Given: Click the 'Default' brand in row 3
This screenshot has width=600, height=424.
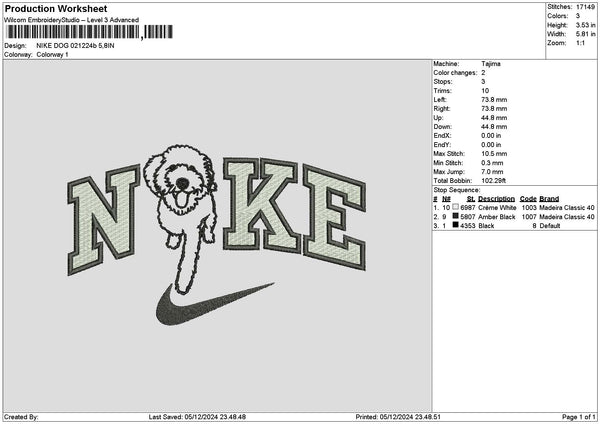Looking at the screenshot, I should click(x=549, y=226).
